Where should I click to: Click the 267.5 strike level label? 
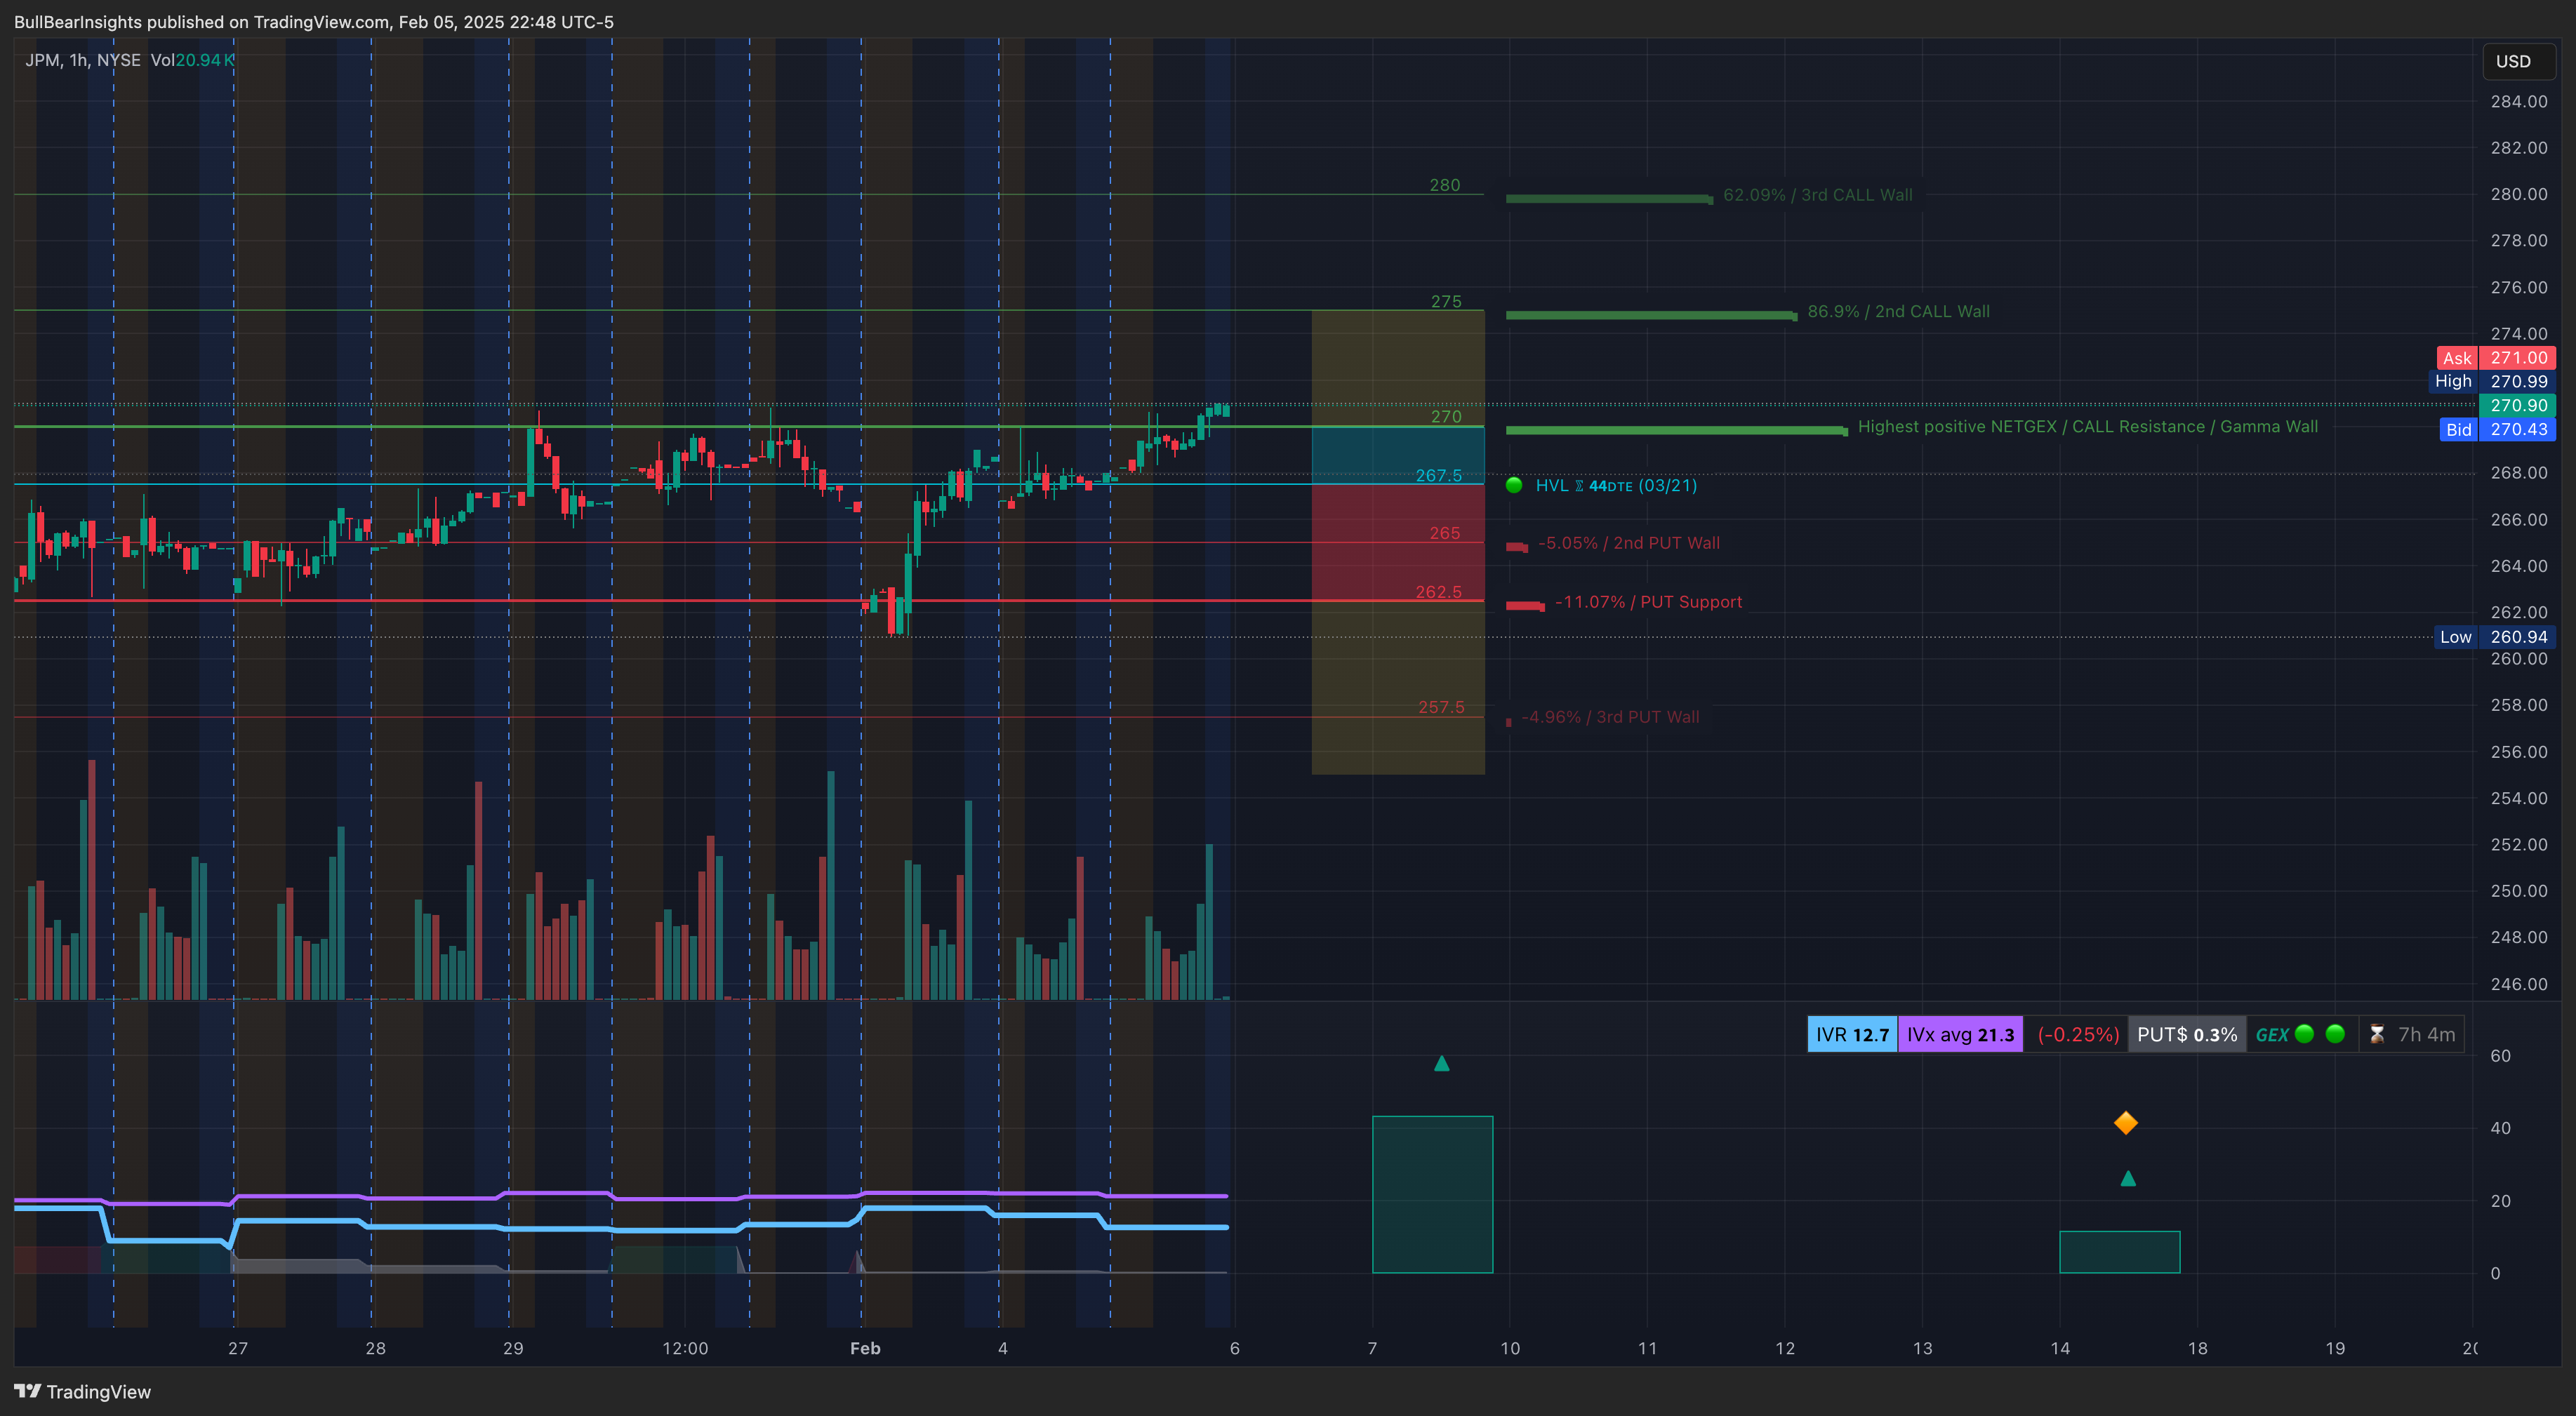1438,475
